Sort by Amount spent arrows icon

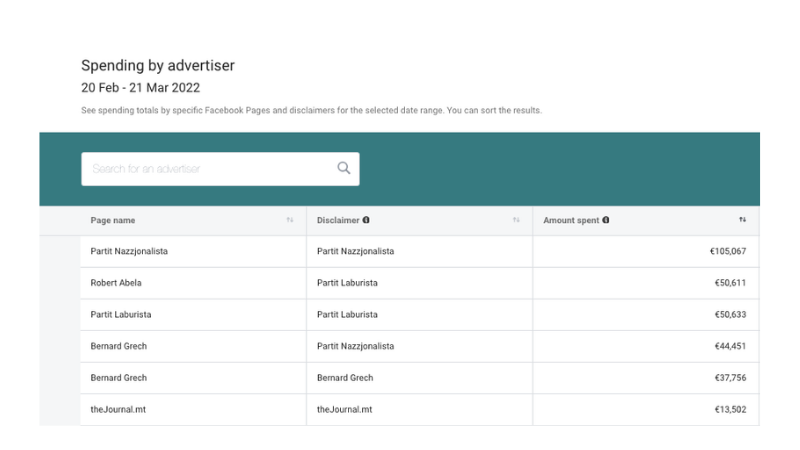tap(742, 220)
